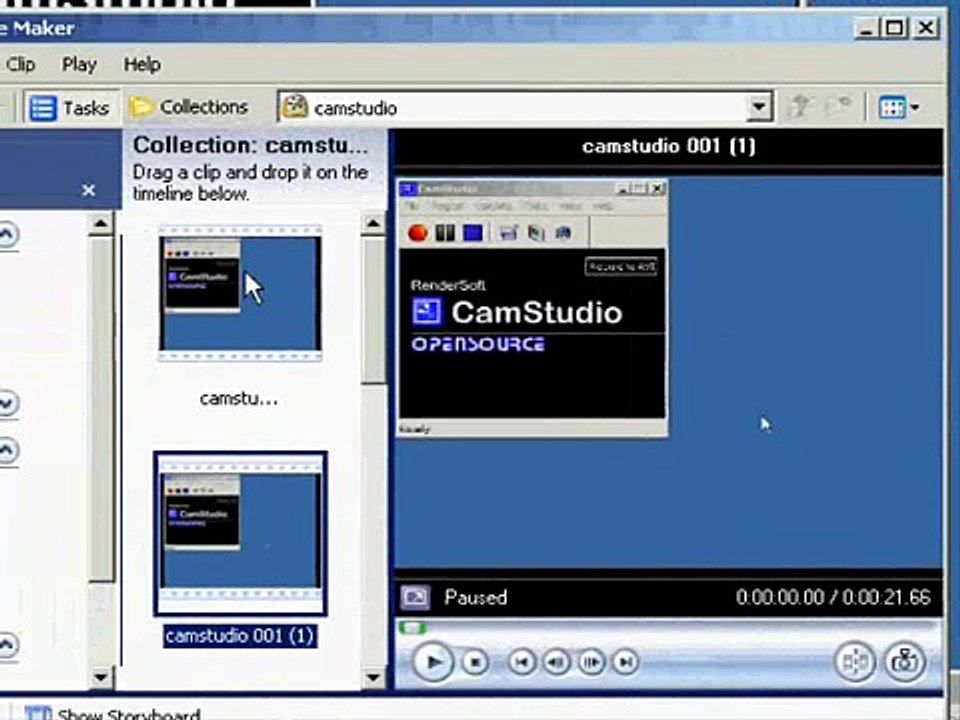Click the Previous Frame button
Image resolution: width=960 pixels, height=720 pixels.
(x=556, y=662)
